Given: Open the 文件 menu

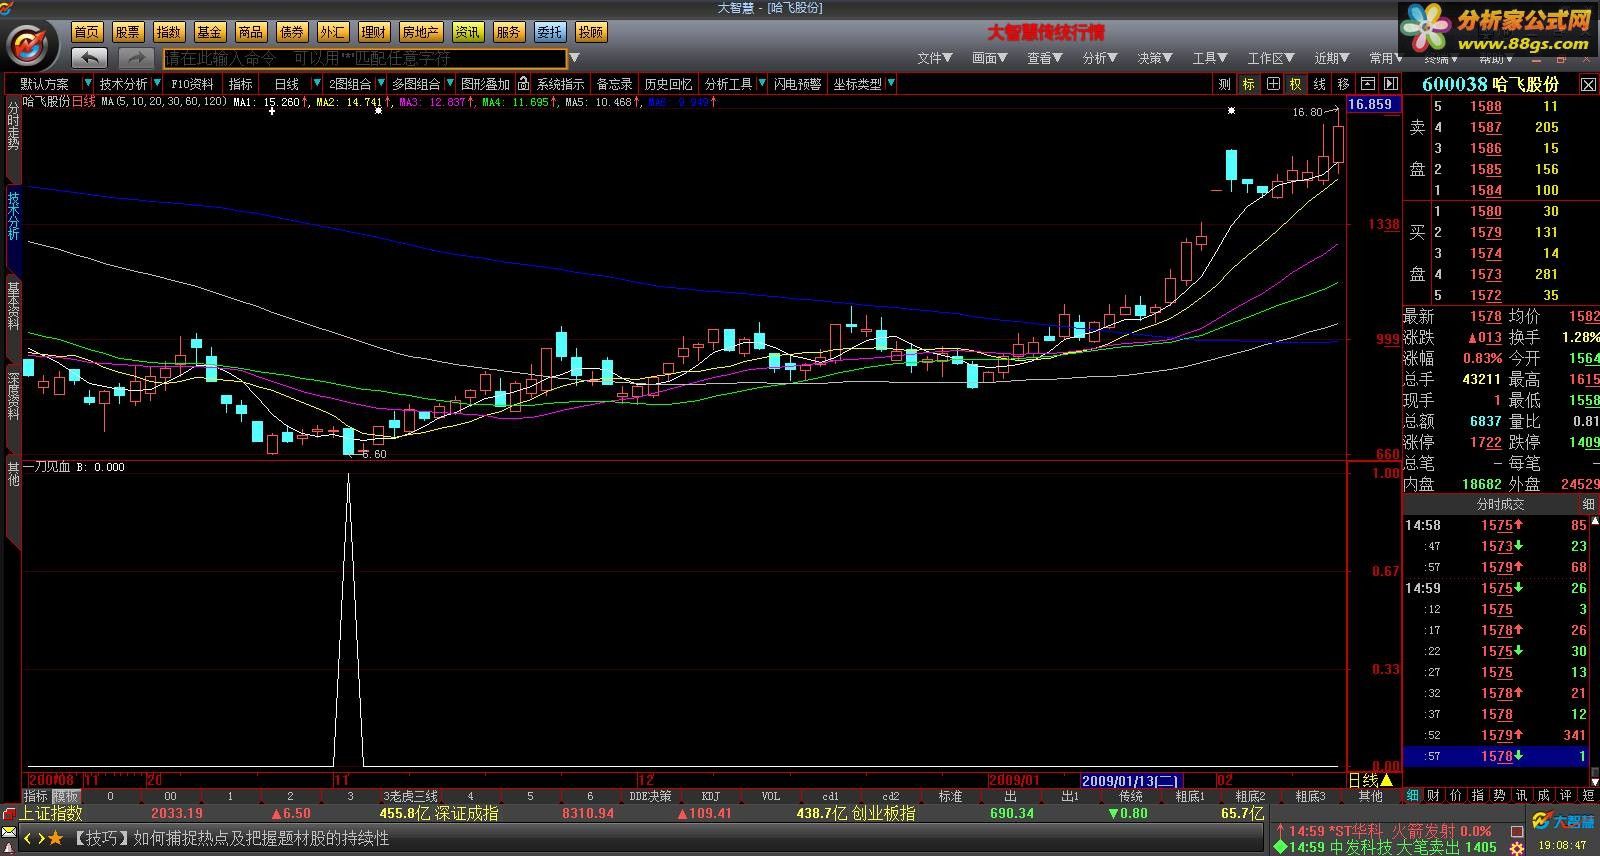Looking at the screenshot, I should click(935, 58).
